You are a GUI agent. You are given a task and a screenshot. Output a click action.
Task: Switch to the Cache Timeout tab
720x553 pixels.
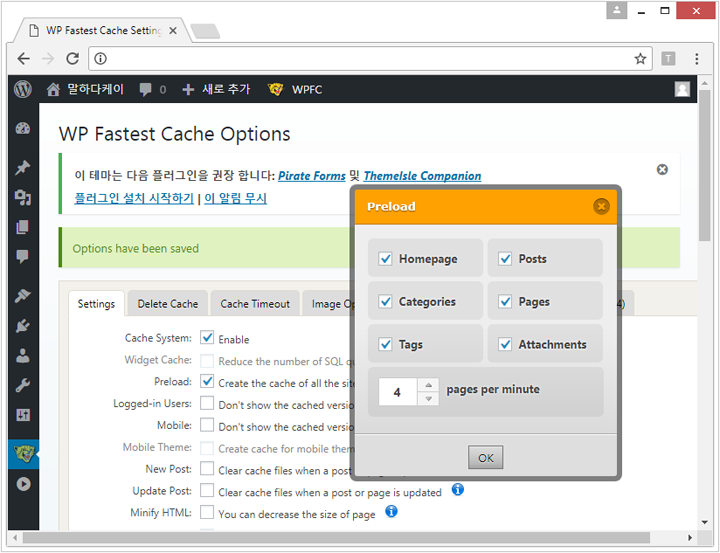255,304
